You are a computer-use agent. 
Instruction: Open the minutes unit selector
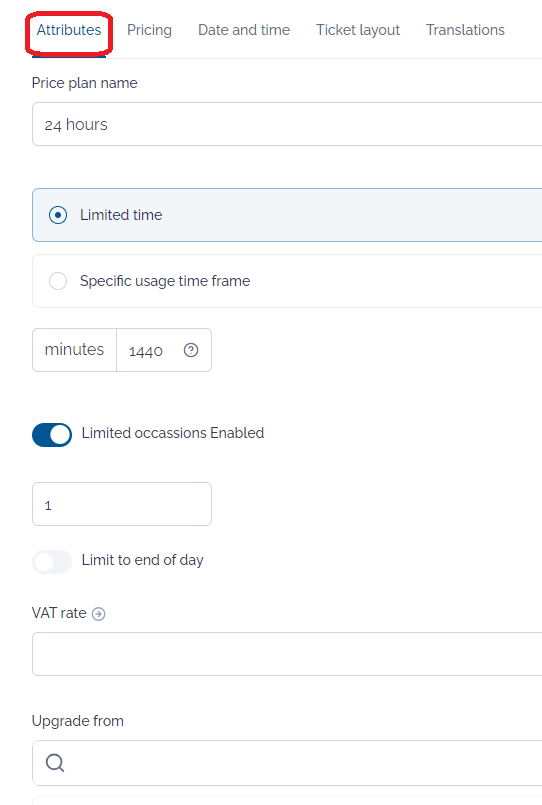coord(74,350)
